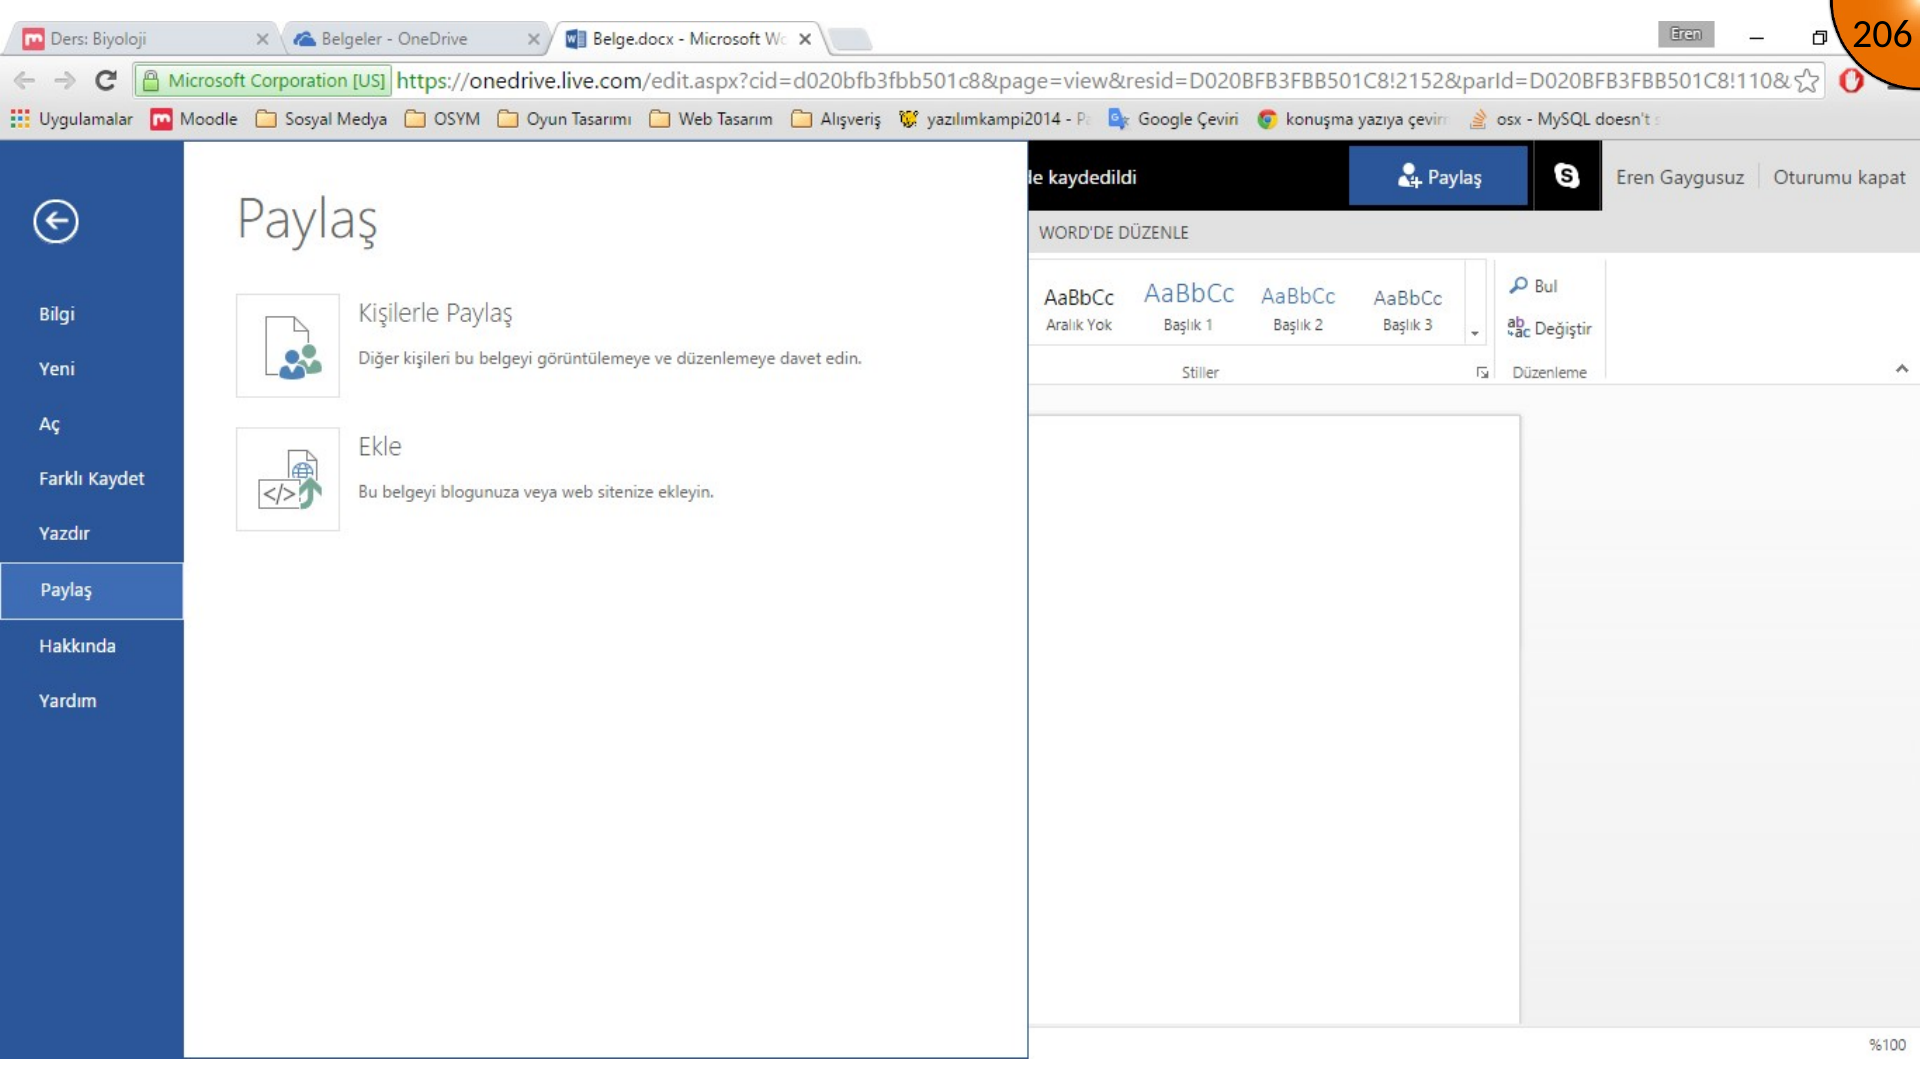Click the Eren Gaygusuz account name
1921x1080 pixels.
pos(1679,177)
